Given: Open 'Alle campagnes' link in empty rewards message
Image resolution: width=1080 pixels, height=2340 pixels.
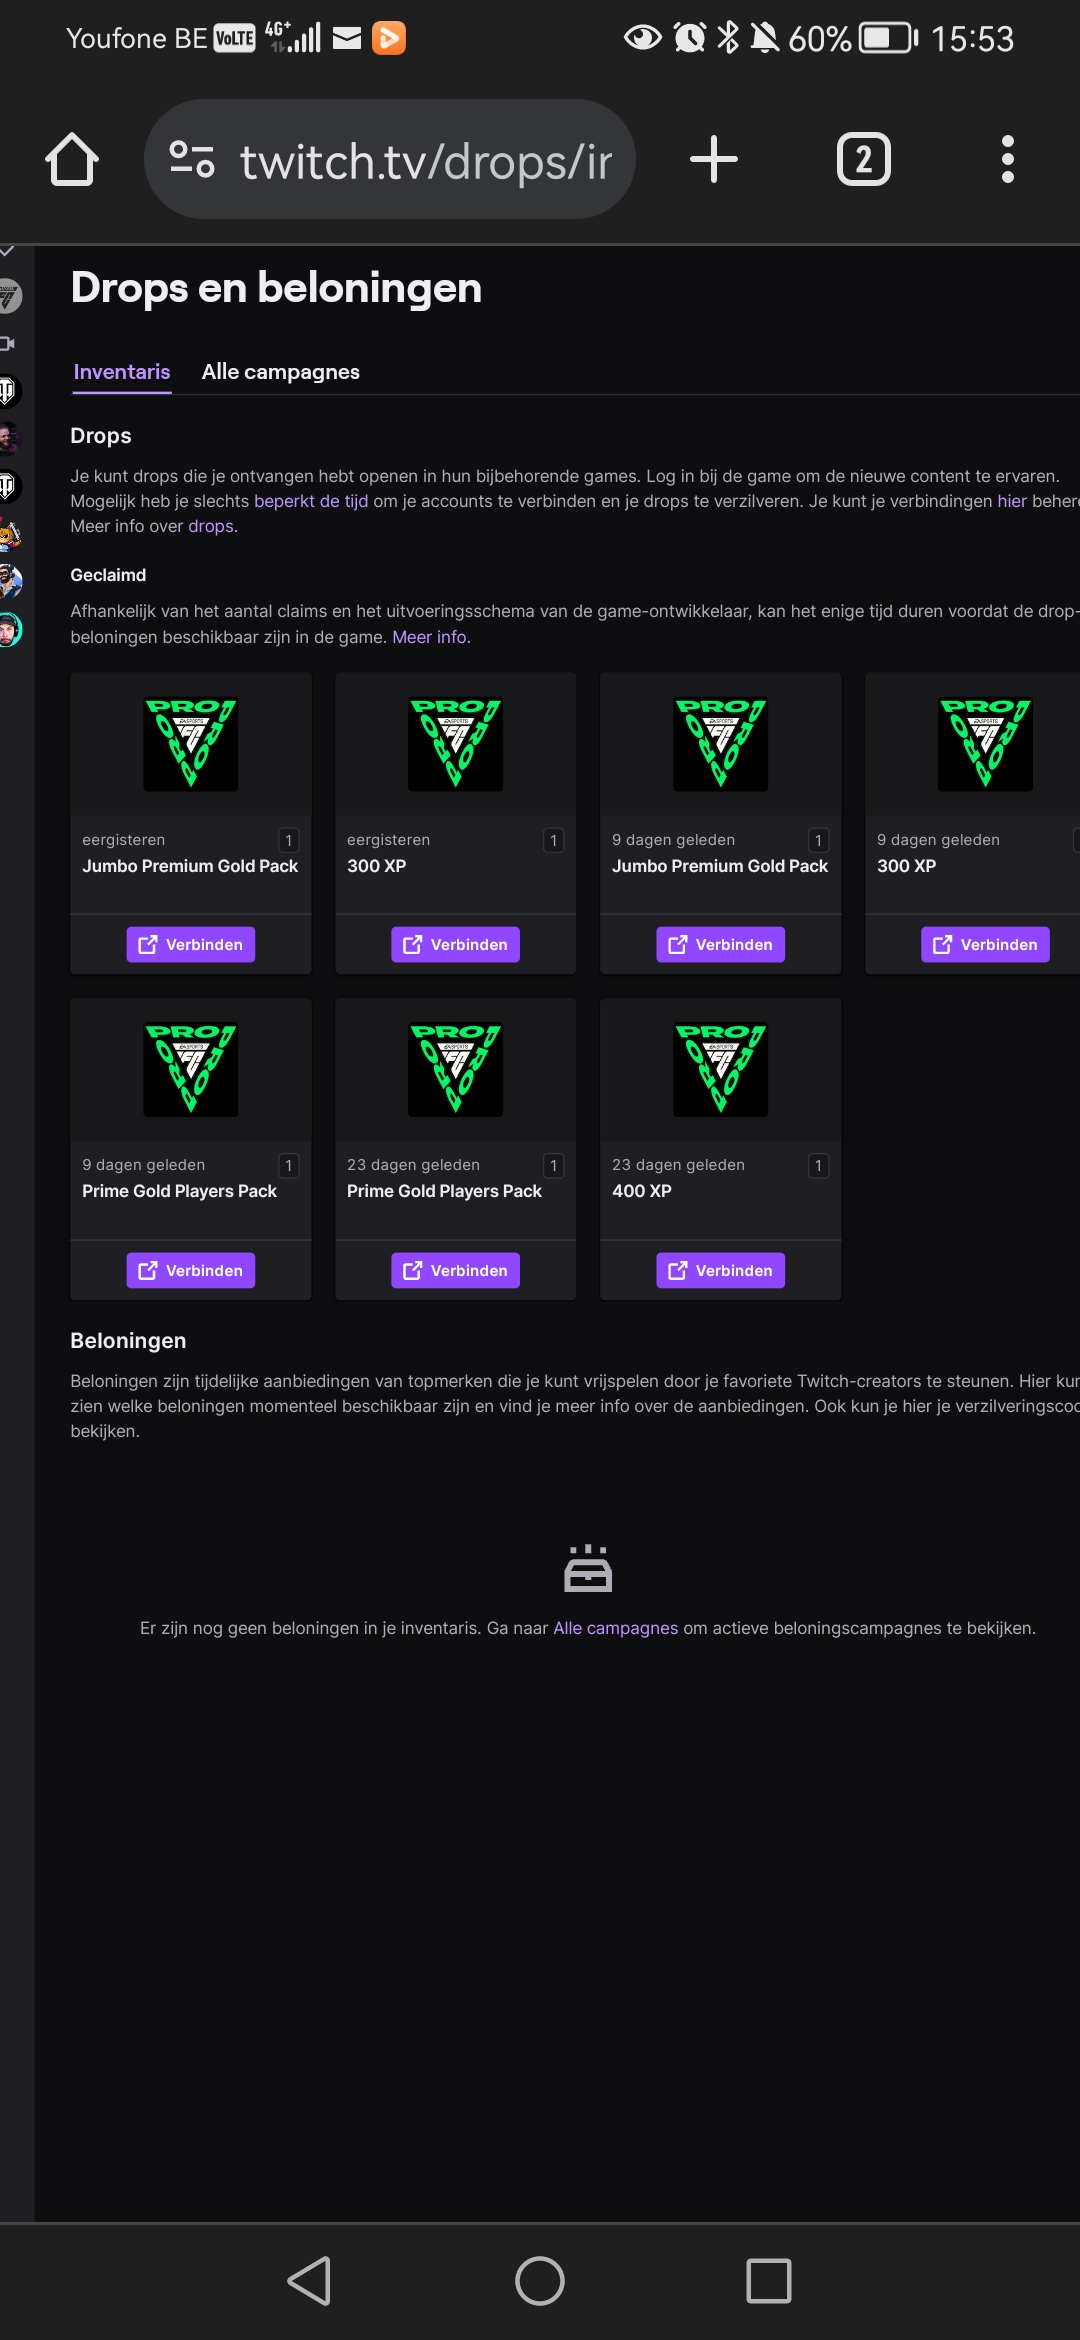Looking at the screenshot, I should tap(615, 1628).
